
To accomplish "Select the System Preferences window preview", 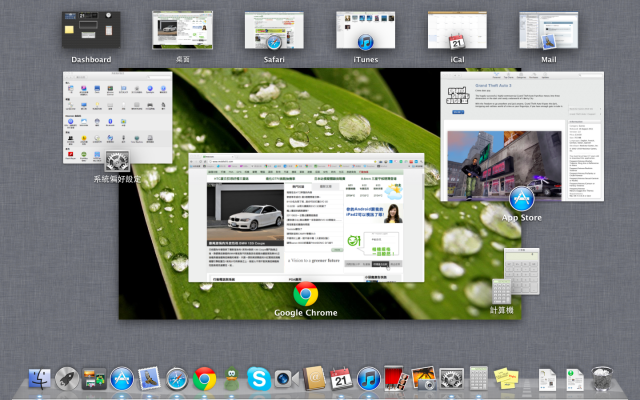I will (x=118, y=118).
